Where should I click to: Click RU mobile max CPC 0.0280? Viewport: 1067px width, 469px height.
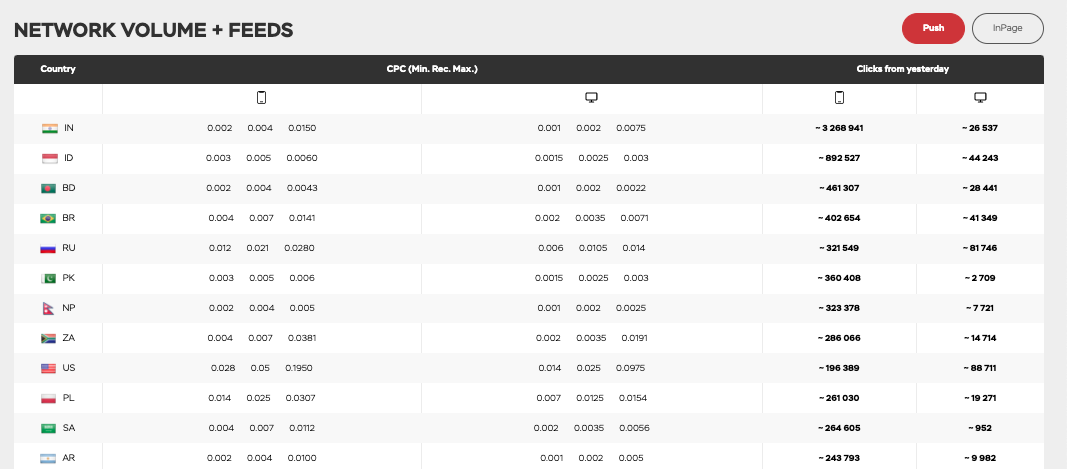pyautogui.click(x=299, y=248)
